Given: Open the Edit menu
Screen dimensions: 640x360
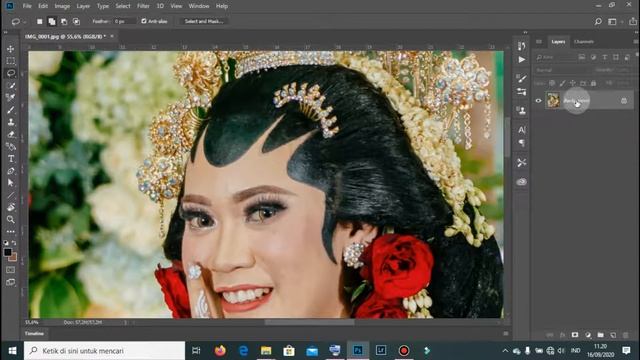Looking at the screenshot, I should tap(43, 6).
